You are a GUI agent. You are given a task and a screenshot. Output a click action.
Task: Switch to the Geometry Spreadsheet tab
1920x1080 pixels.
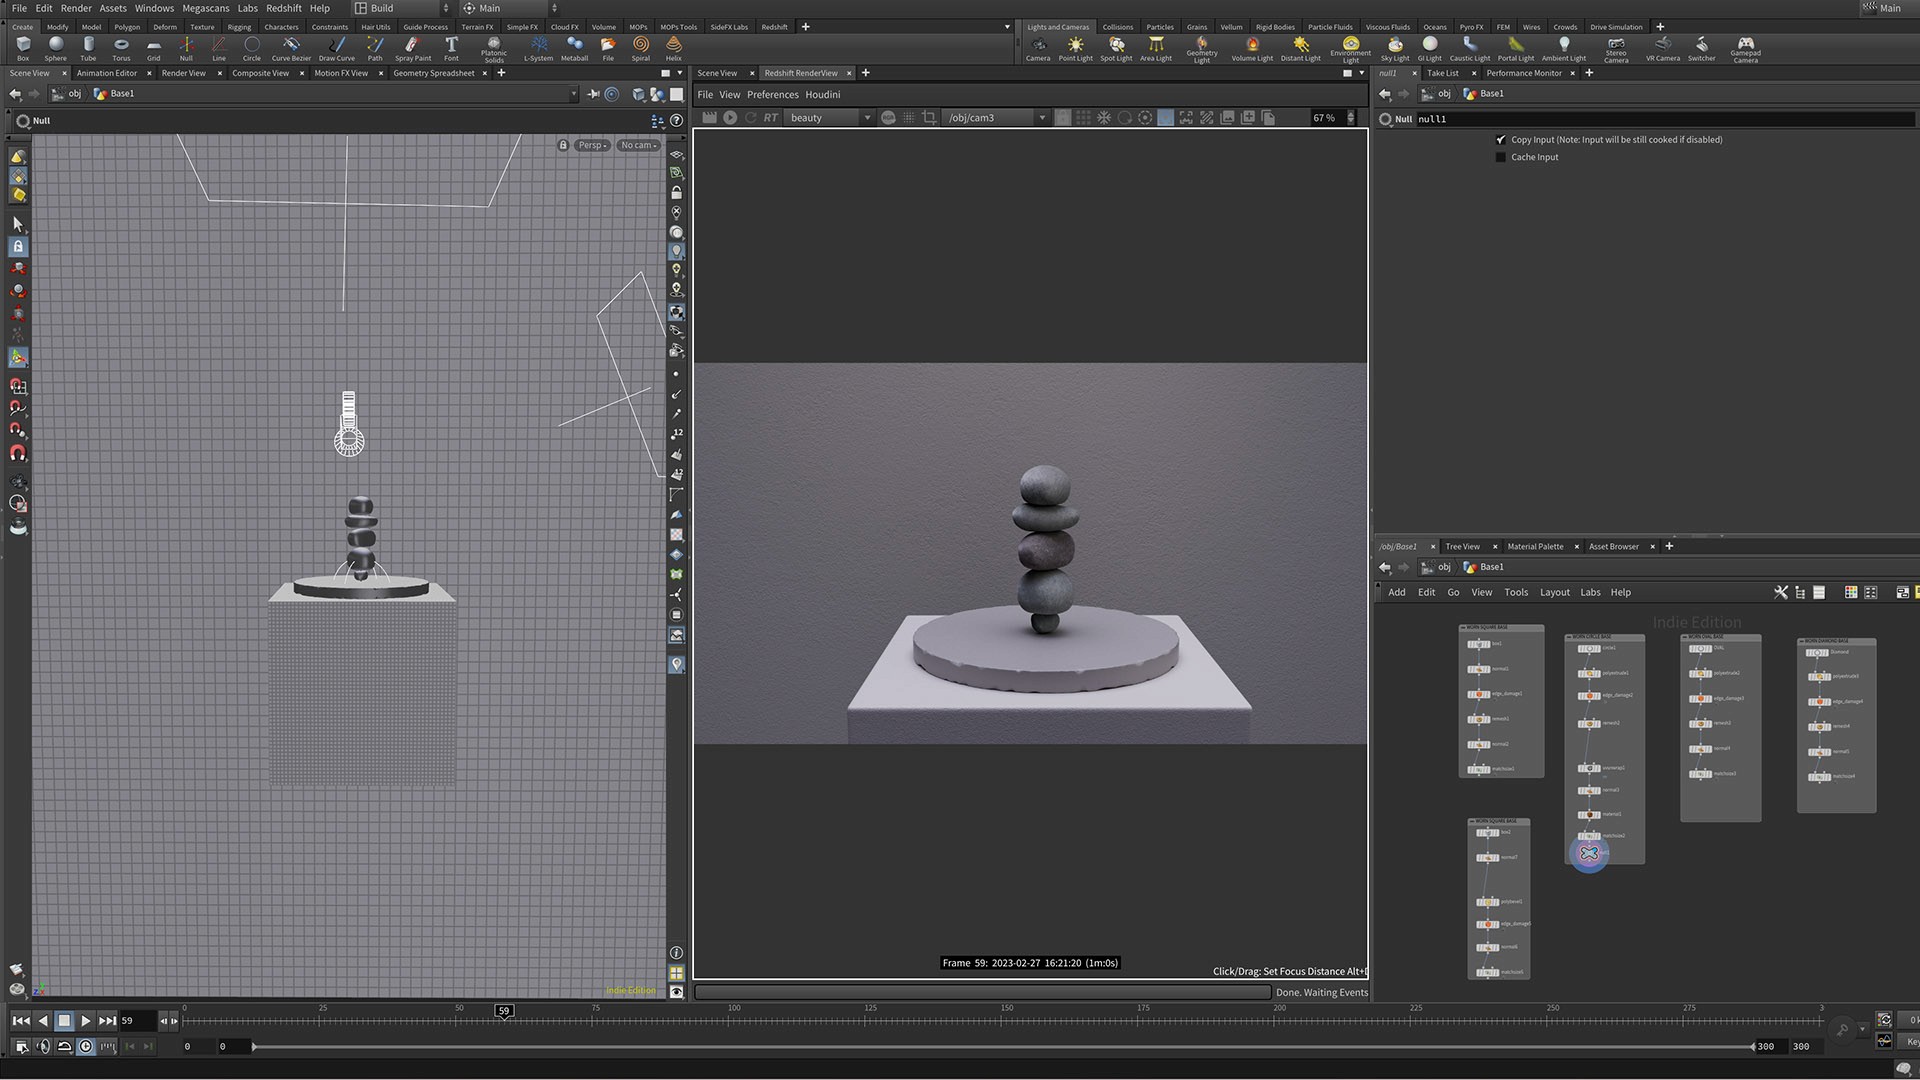[433, 73]
